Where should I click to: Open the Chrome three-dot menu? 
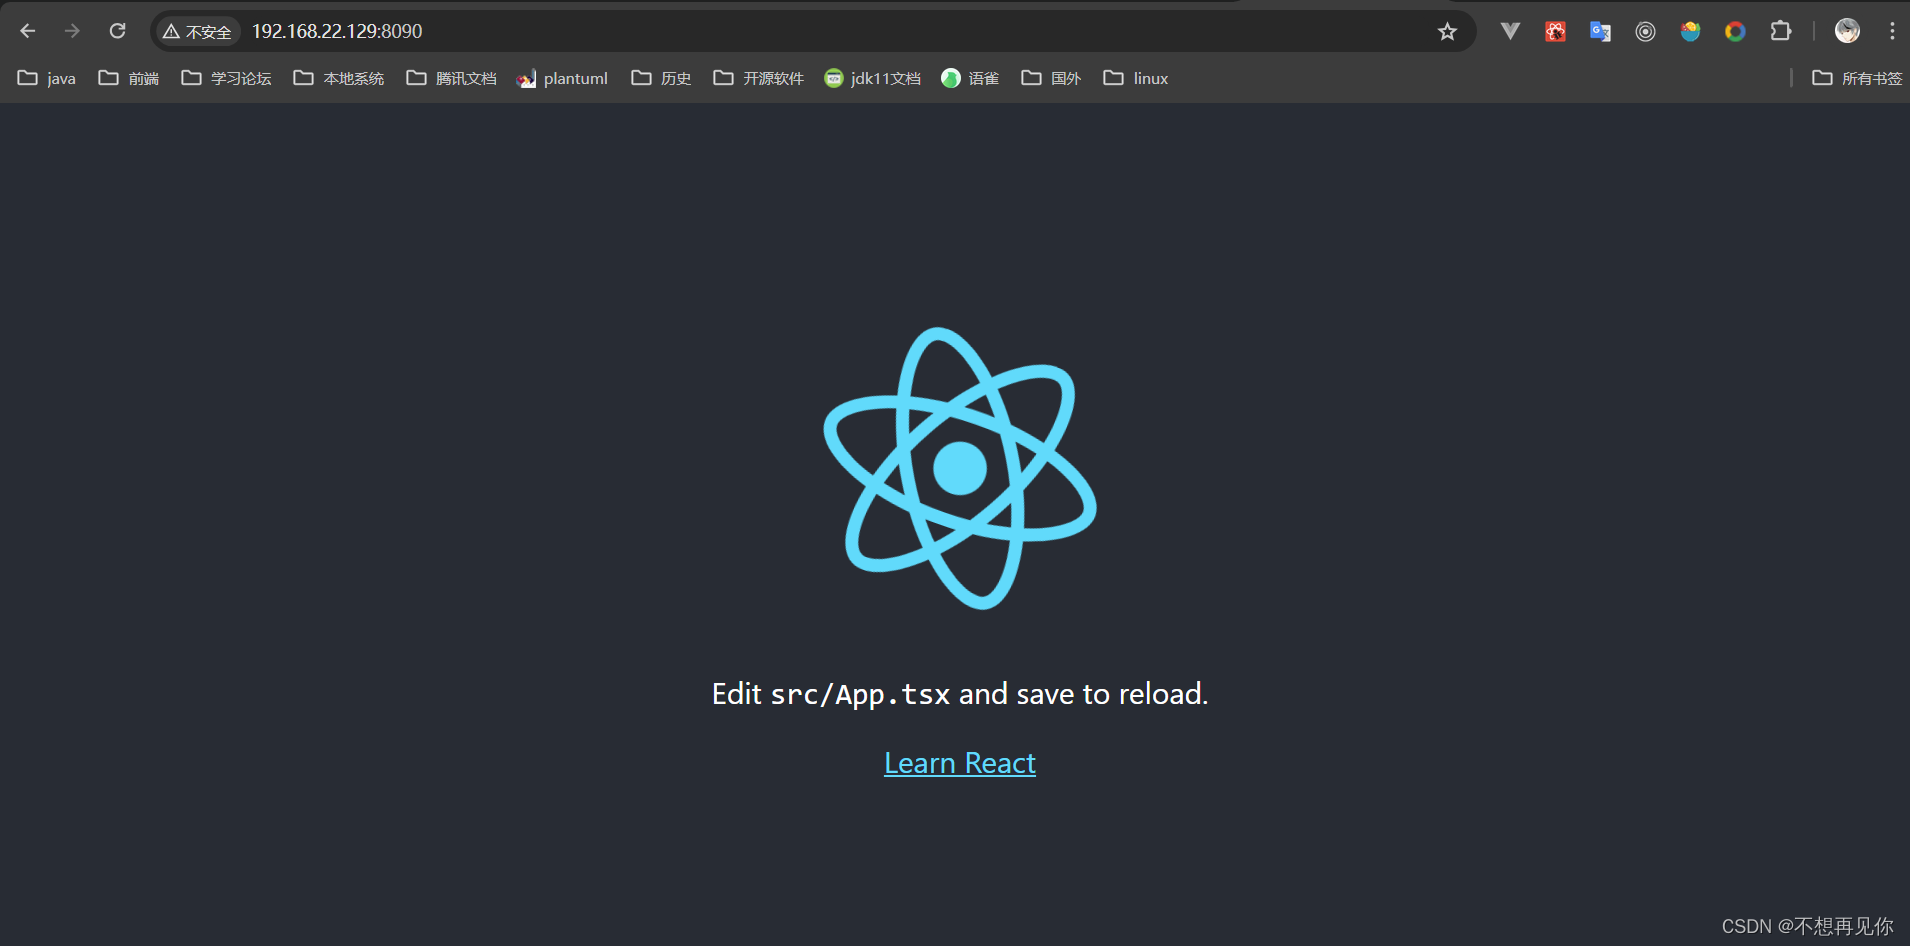pos(1891,31)
